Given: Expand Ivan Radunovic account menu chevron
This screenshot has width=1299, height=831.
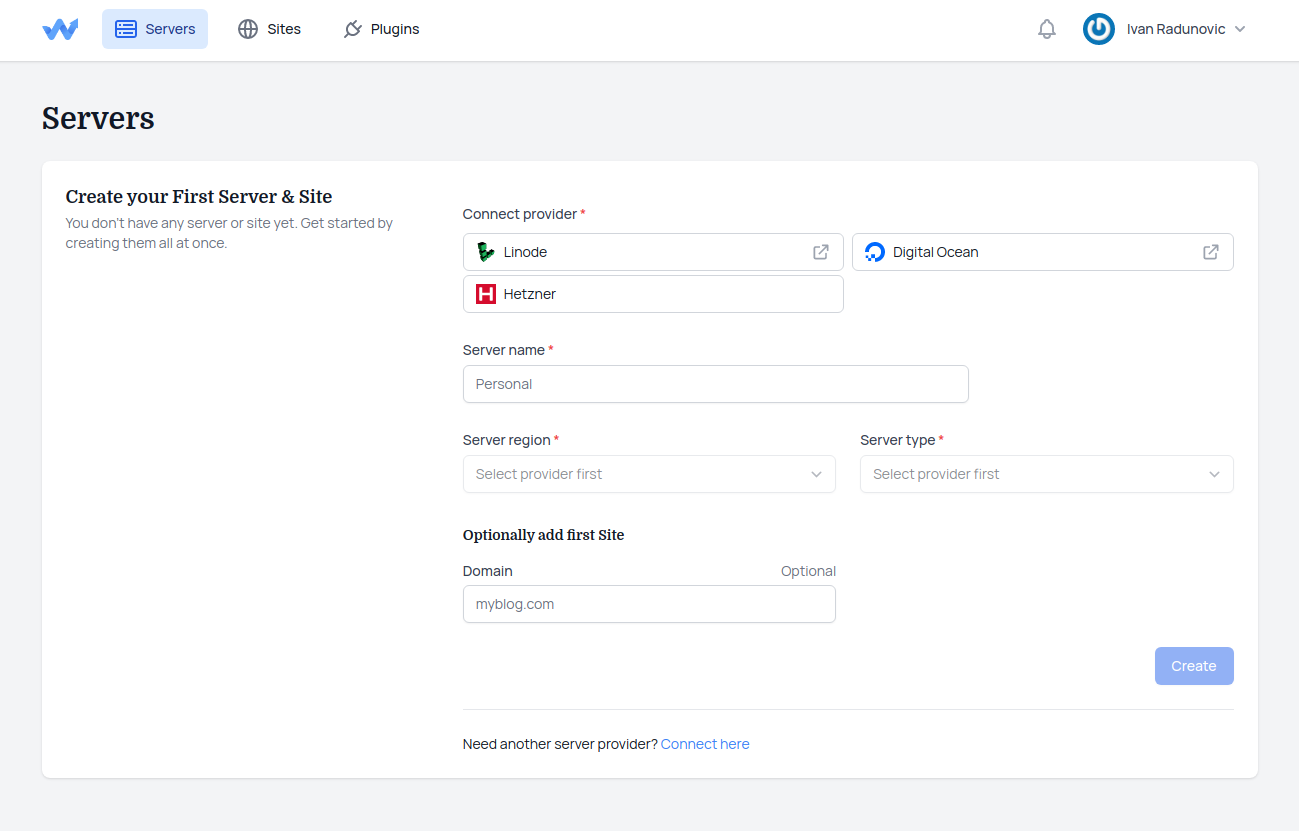Looking at the screenshot, I should [x=1240, y=29].
